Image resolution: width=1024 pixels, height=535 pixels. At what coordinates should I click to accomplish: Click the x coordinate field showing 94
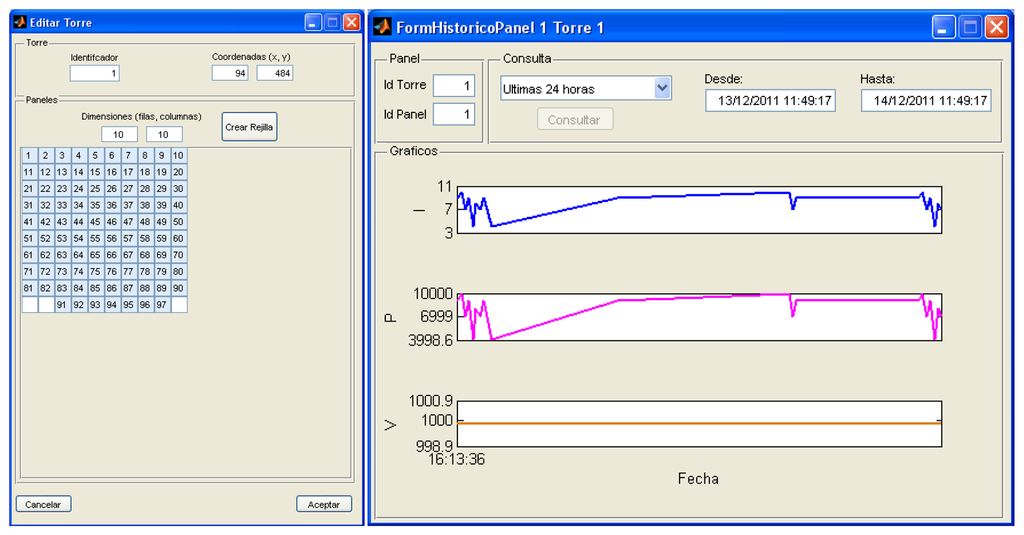point(230,73)
